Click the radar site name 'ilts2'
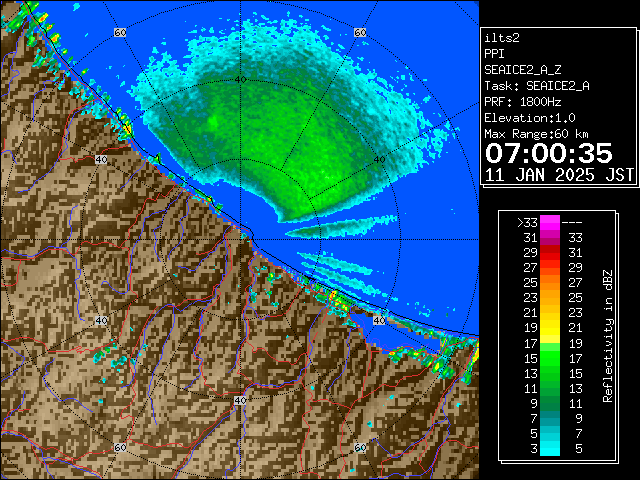 pos(502,38)
